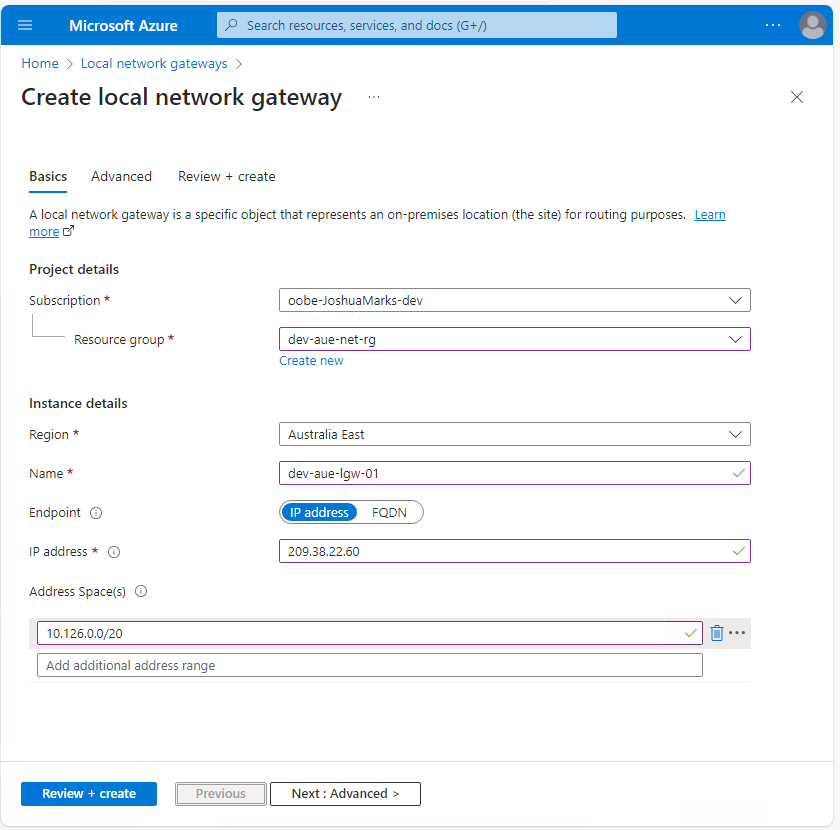This screenshot has width=840, height=830.
Task: Click the IP address info icon
Action: click(114, 551)
